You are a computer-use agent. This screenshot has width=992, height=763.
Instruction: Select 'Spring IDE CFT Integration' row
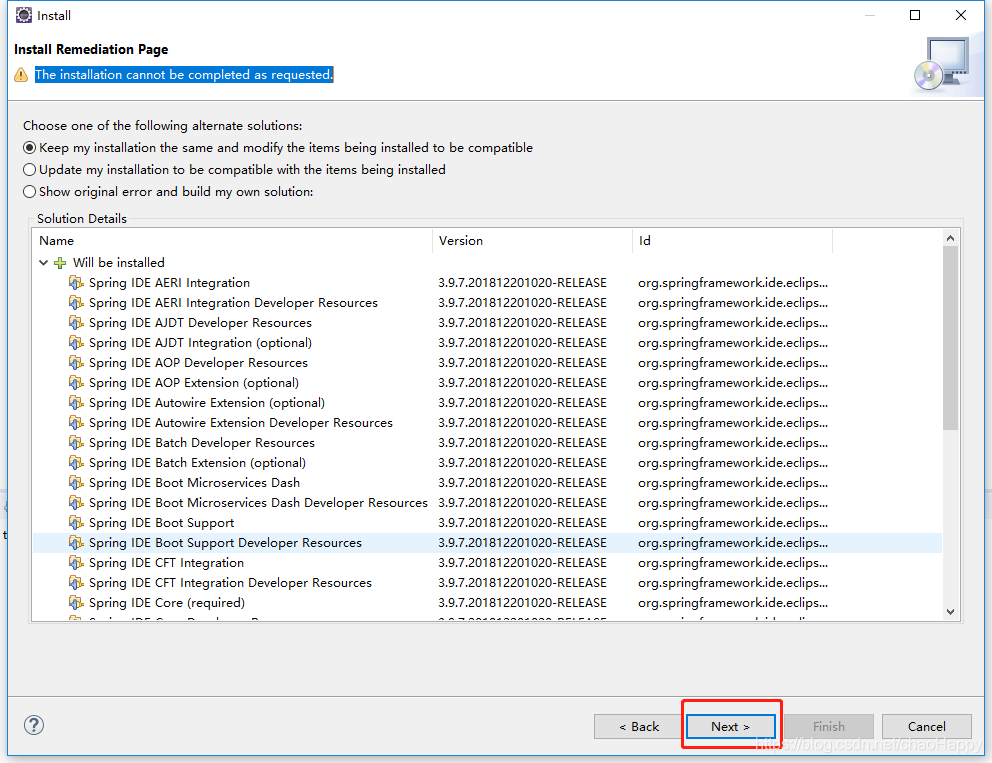point(487,562)
